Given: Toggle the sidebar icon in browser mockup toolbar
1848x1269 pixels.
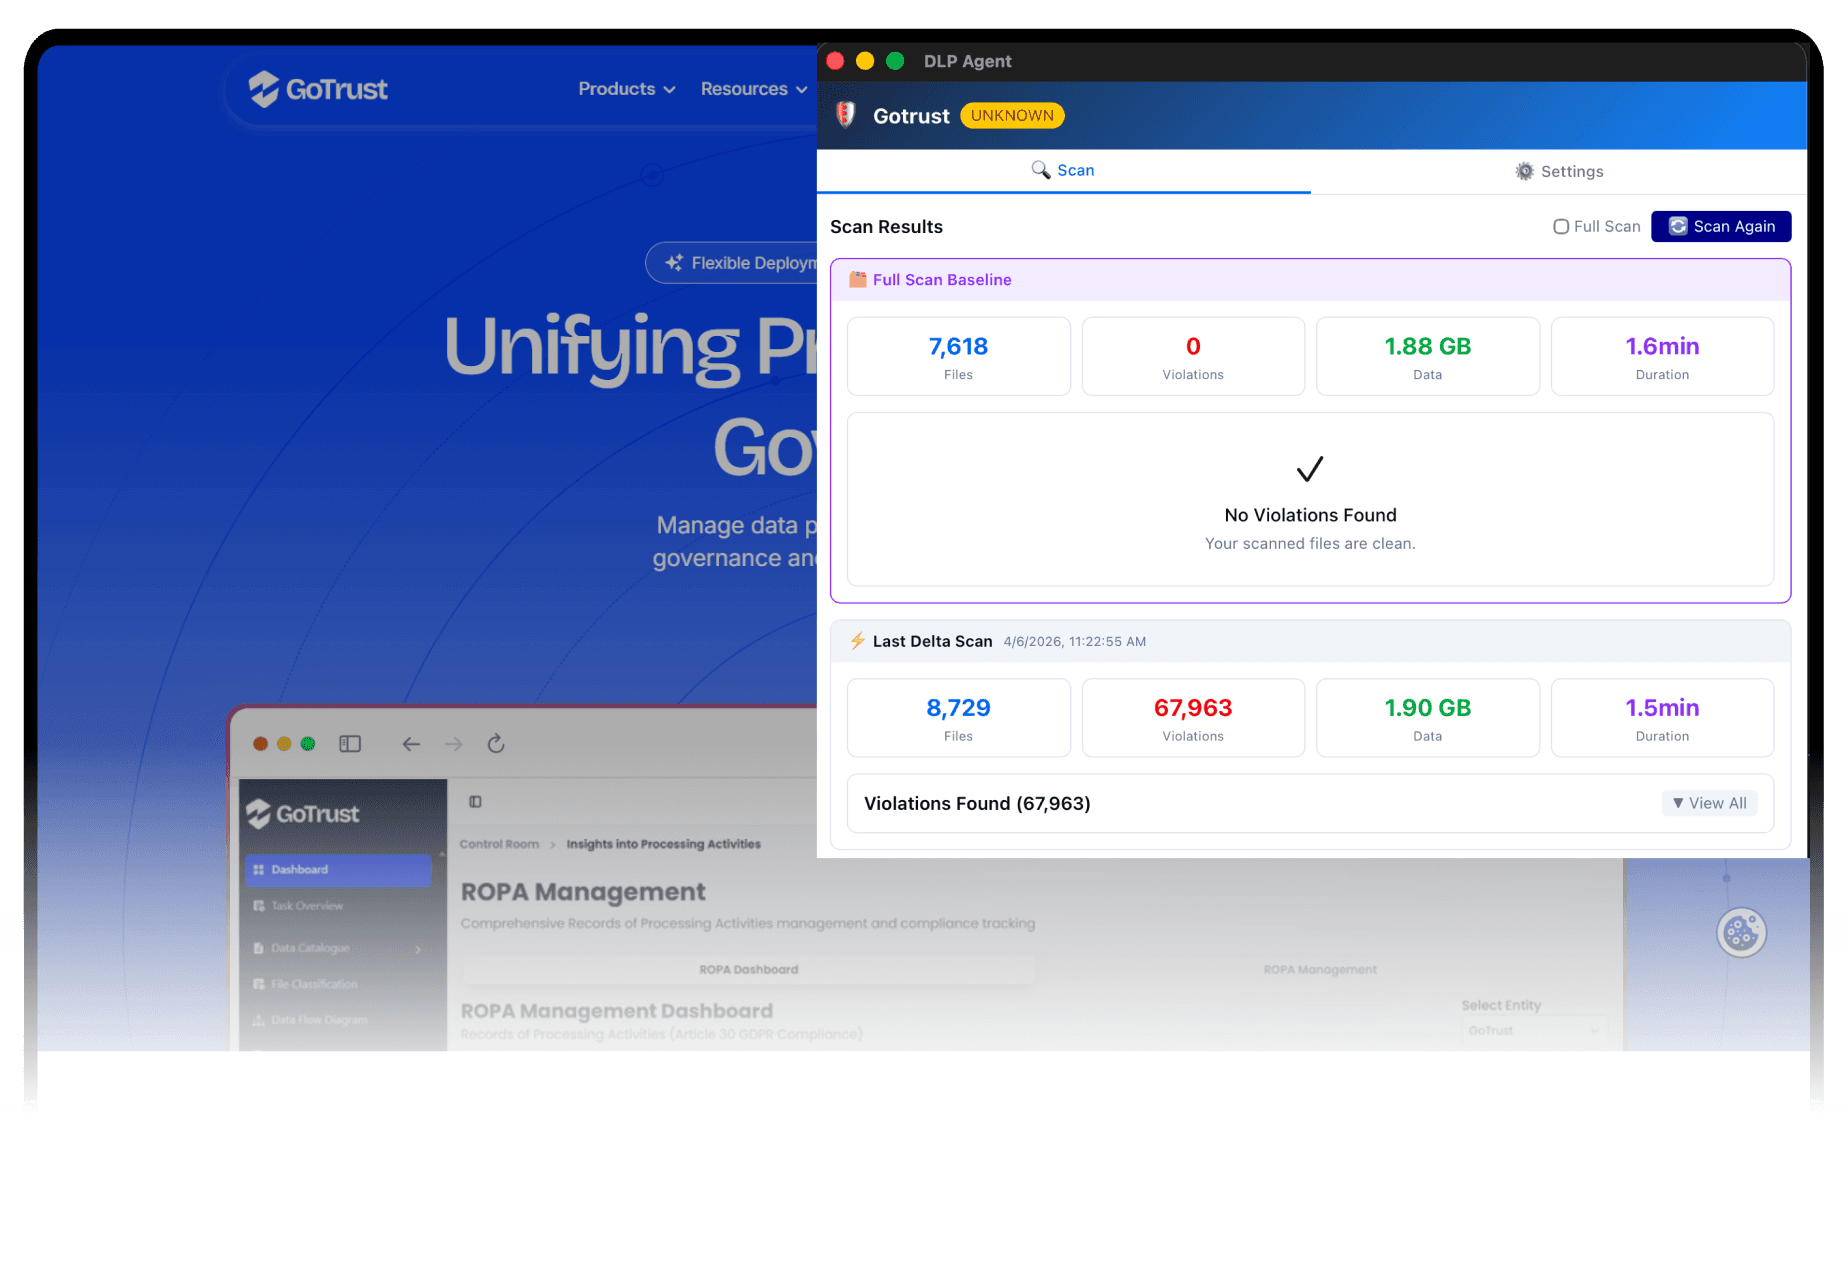Looking at the screenshot, I should pos(350,743).
